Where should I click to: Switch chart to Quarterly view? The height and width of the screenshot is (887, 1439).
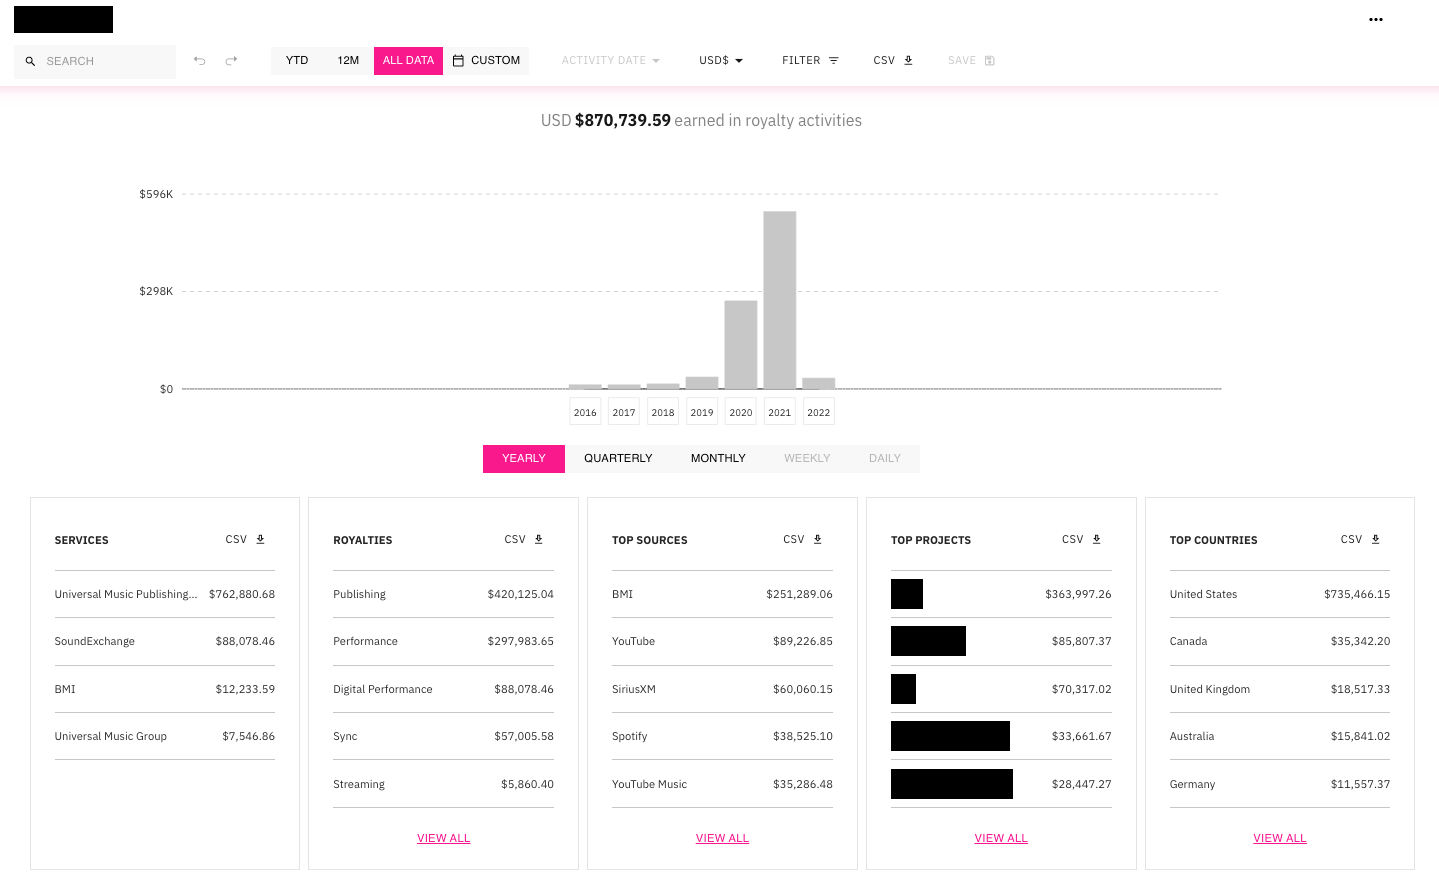click(x=618, y=459)
